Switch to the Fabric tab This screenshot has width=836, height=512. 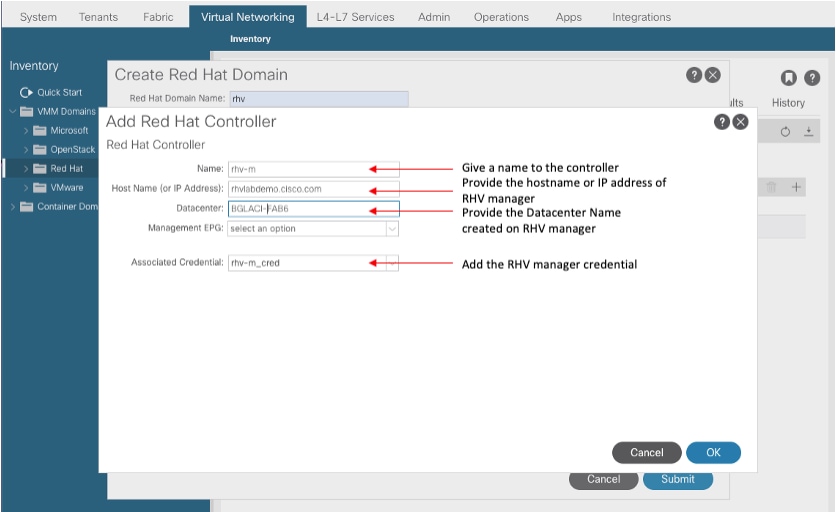[158, 17]
